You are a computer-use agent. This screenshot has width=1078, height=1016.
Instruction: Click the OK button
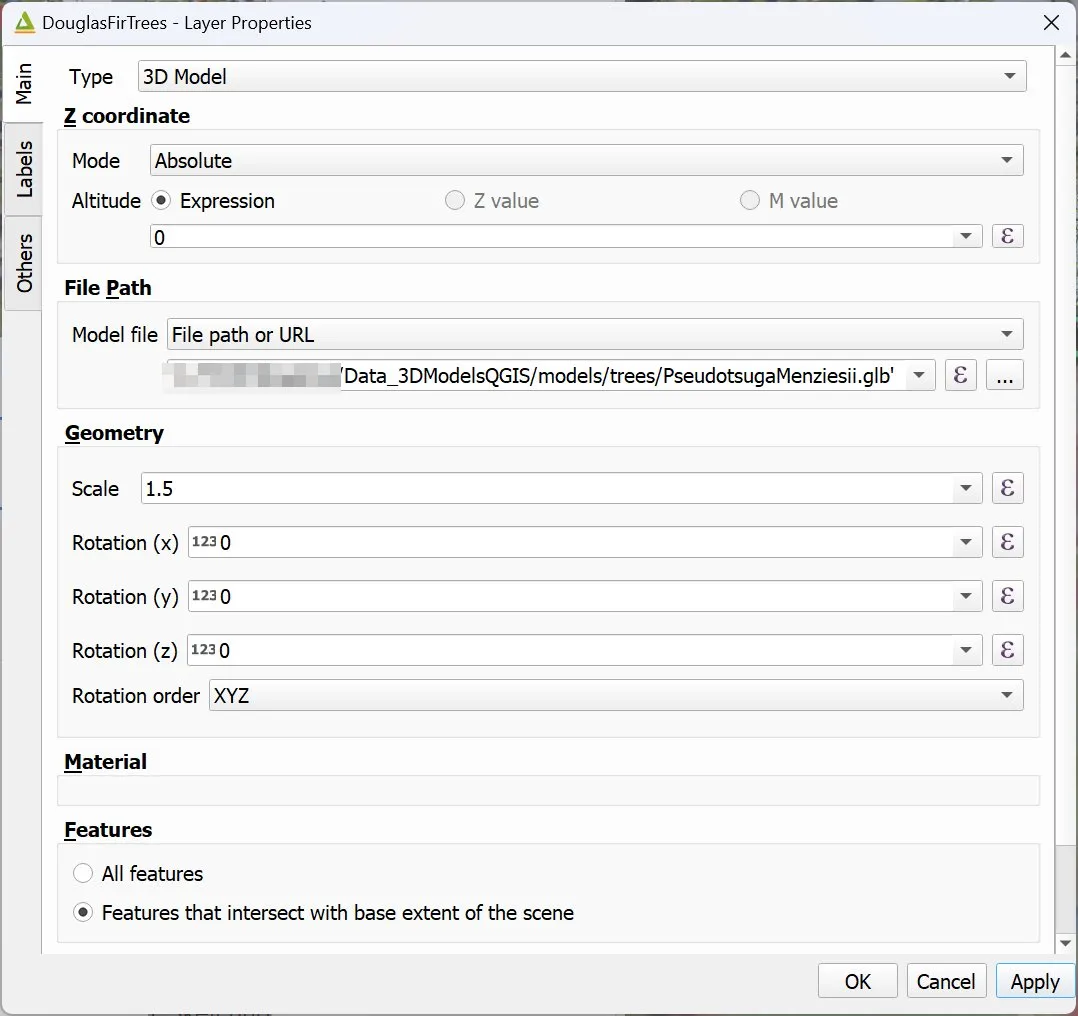pos(857,981)
